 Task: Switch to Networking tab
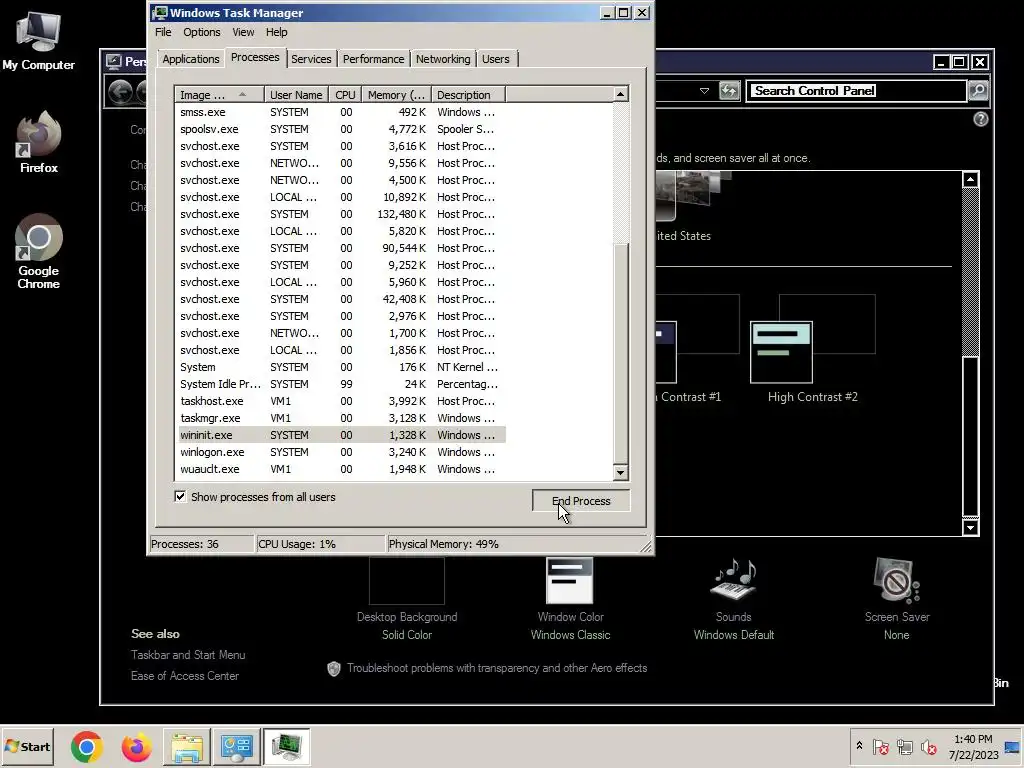pos(443,59)
